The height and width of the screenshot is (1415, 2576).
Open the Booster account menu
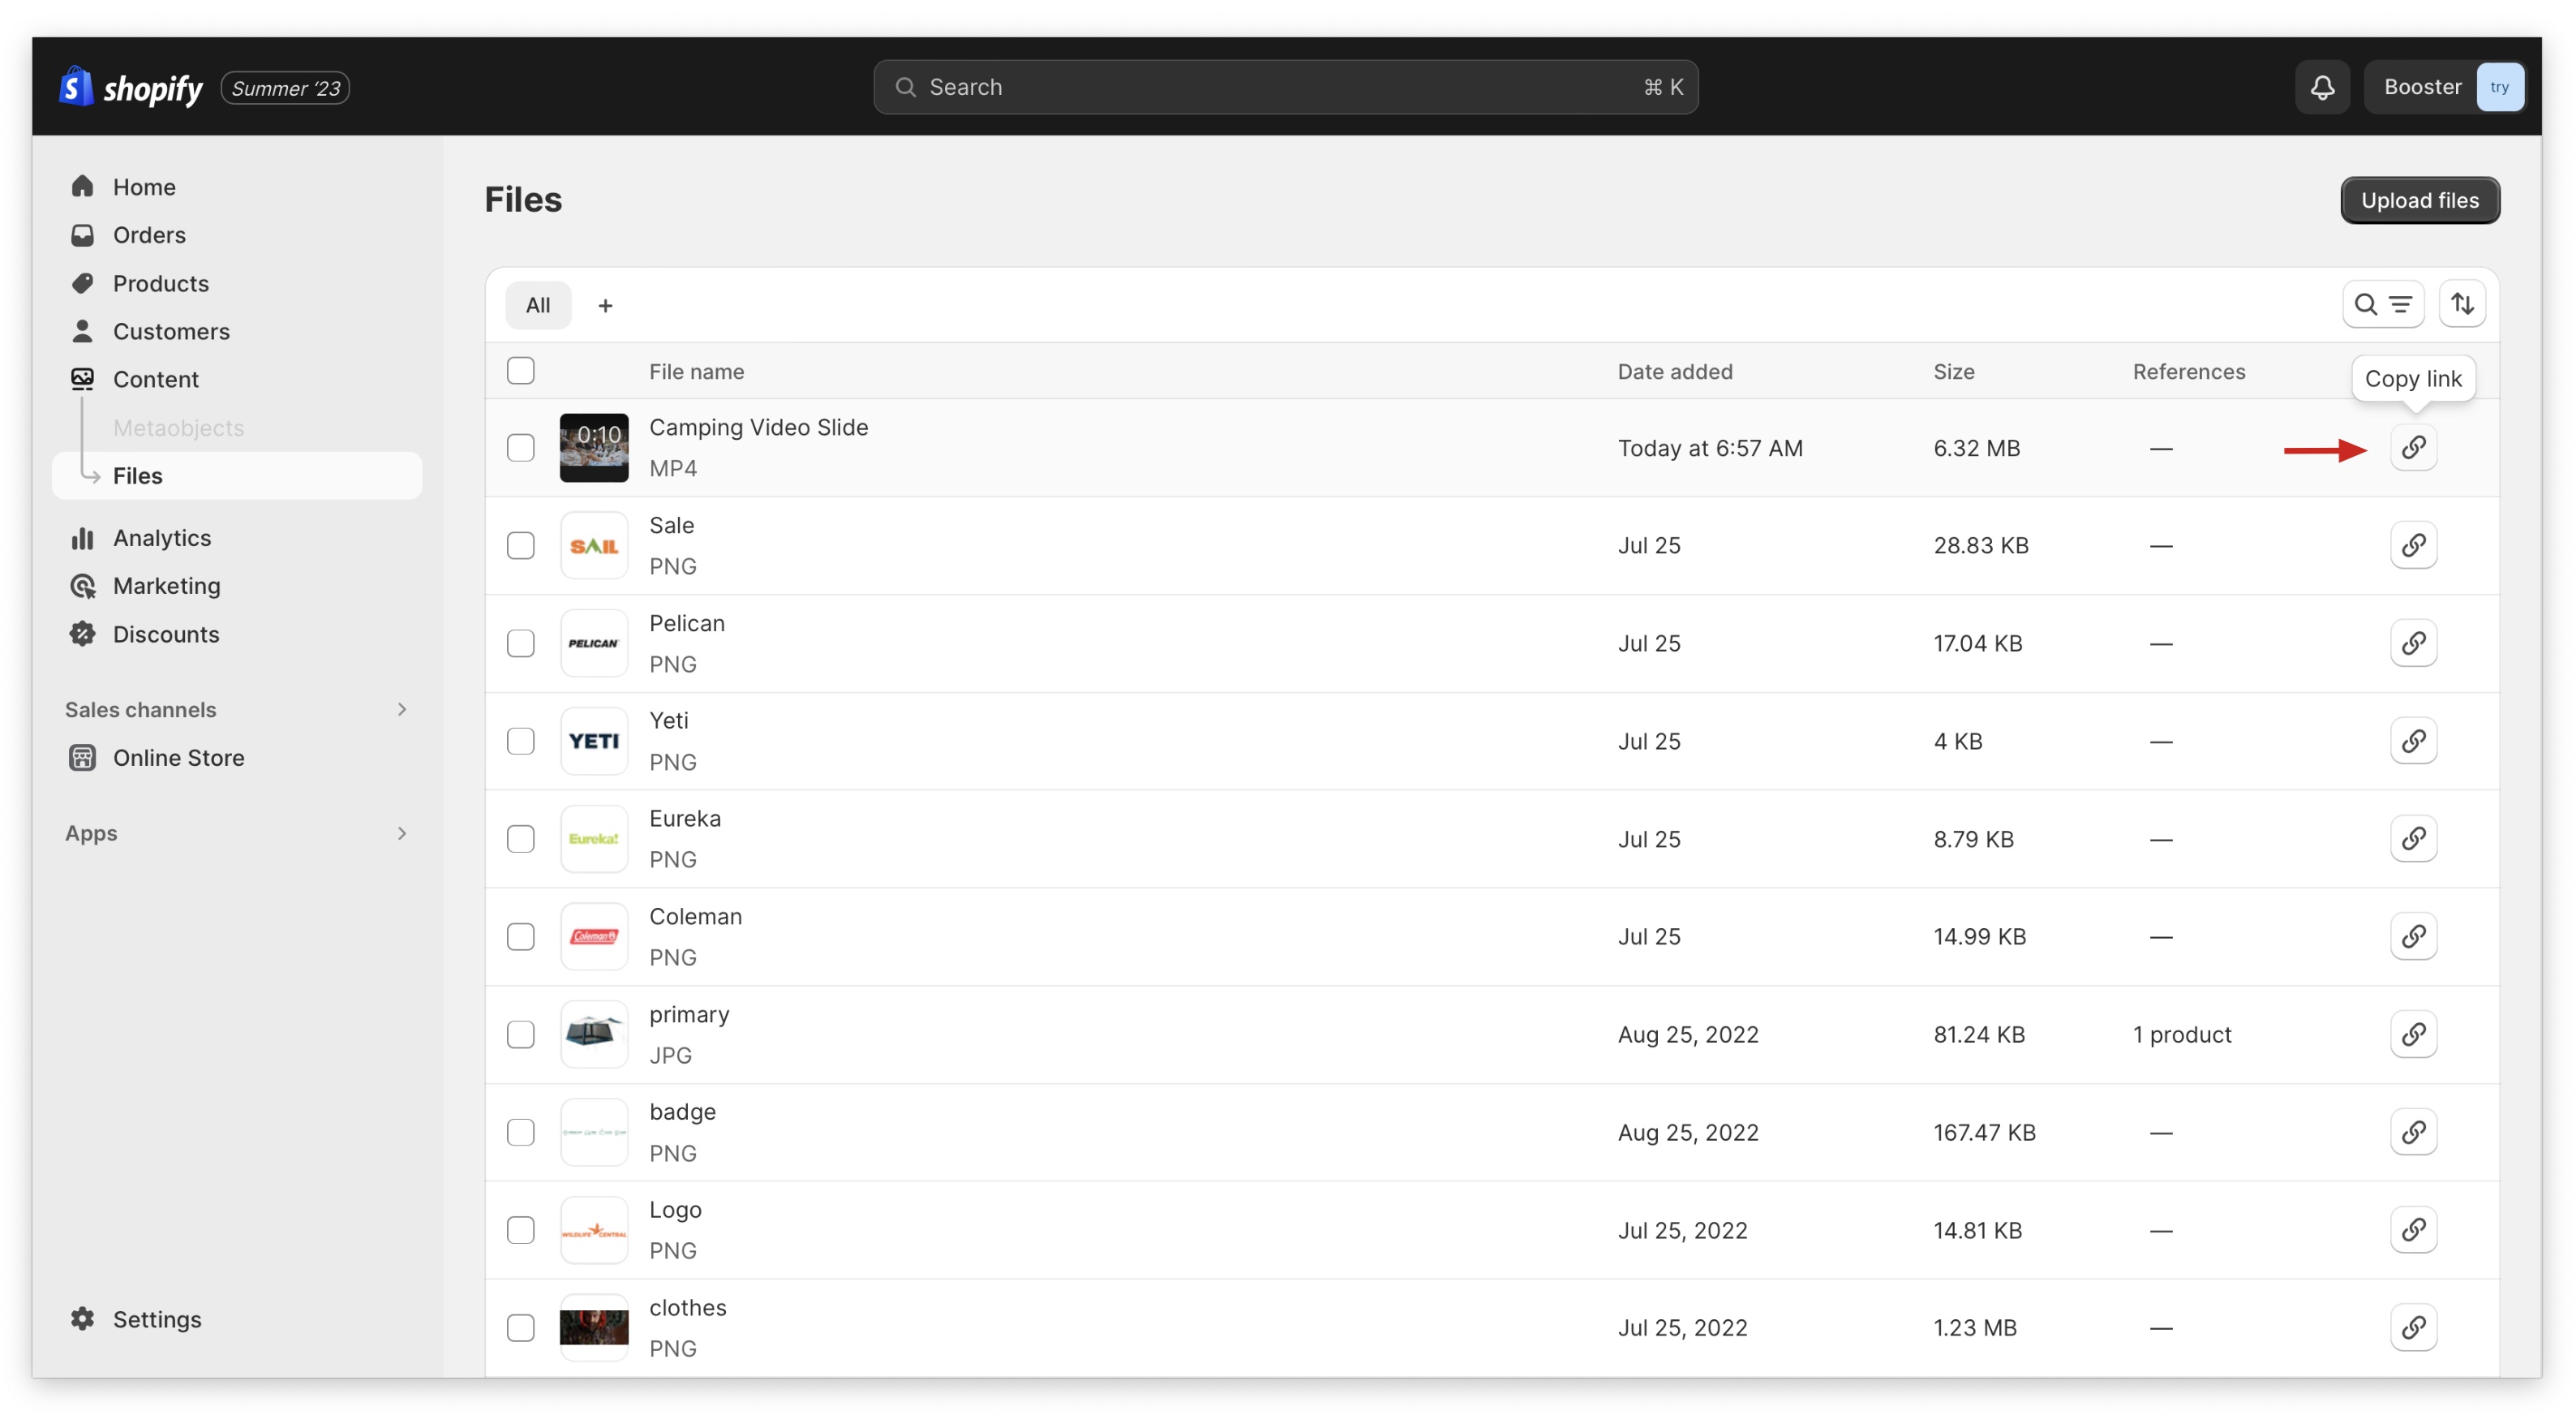coord(2443,87)
